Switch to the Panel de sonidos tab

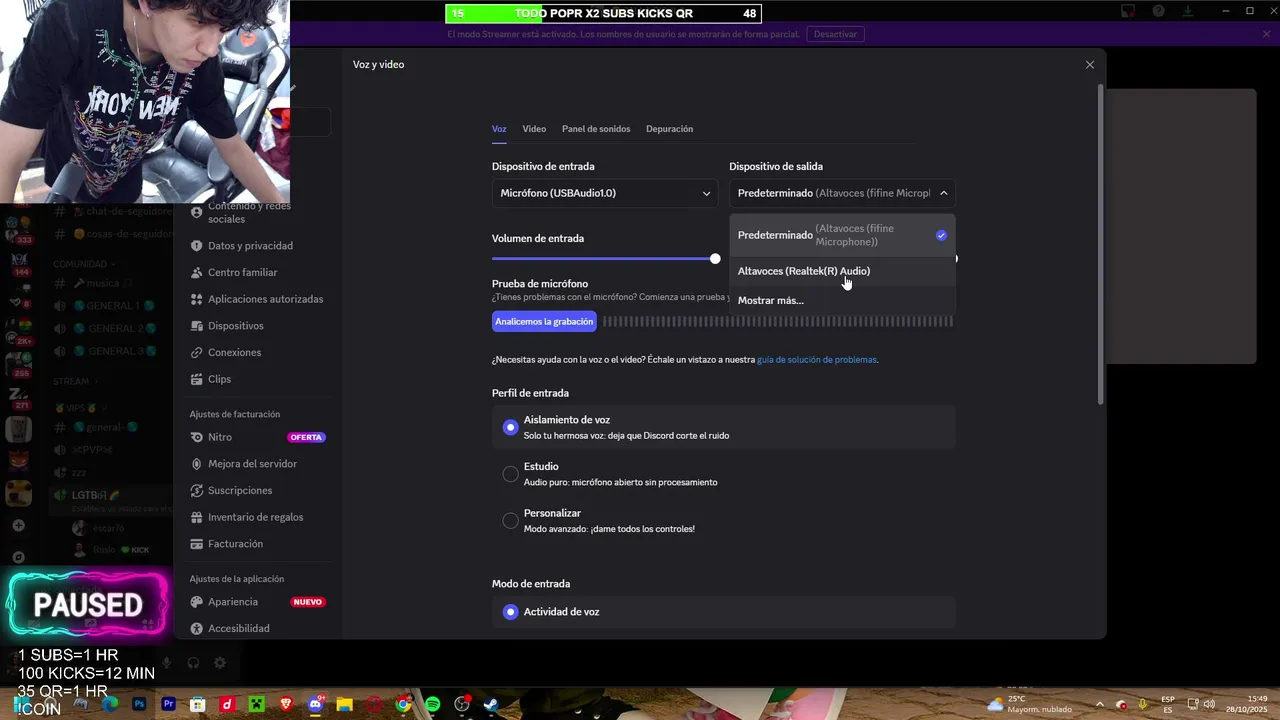tap(596, 129)
